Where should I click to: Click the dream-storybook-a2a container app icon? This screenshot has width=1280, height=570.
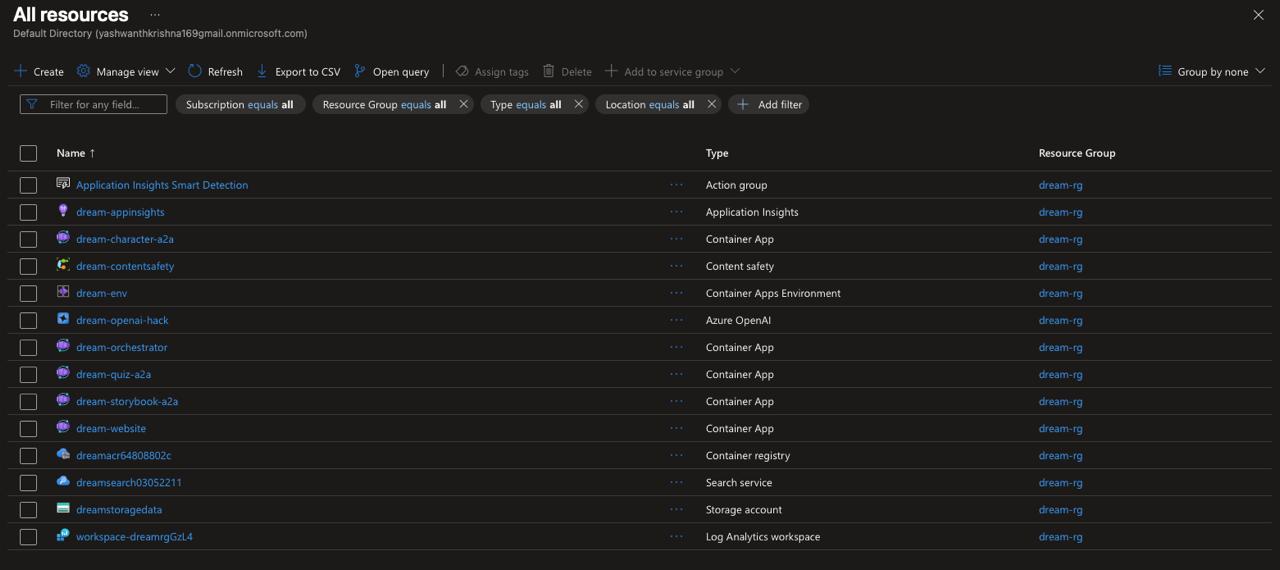pyautogui.click(x=63, y=400)
